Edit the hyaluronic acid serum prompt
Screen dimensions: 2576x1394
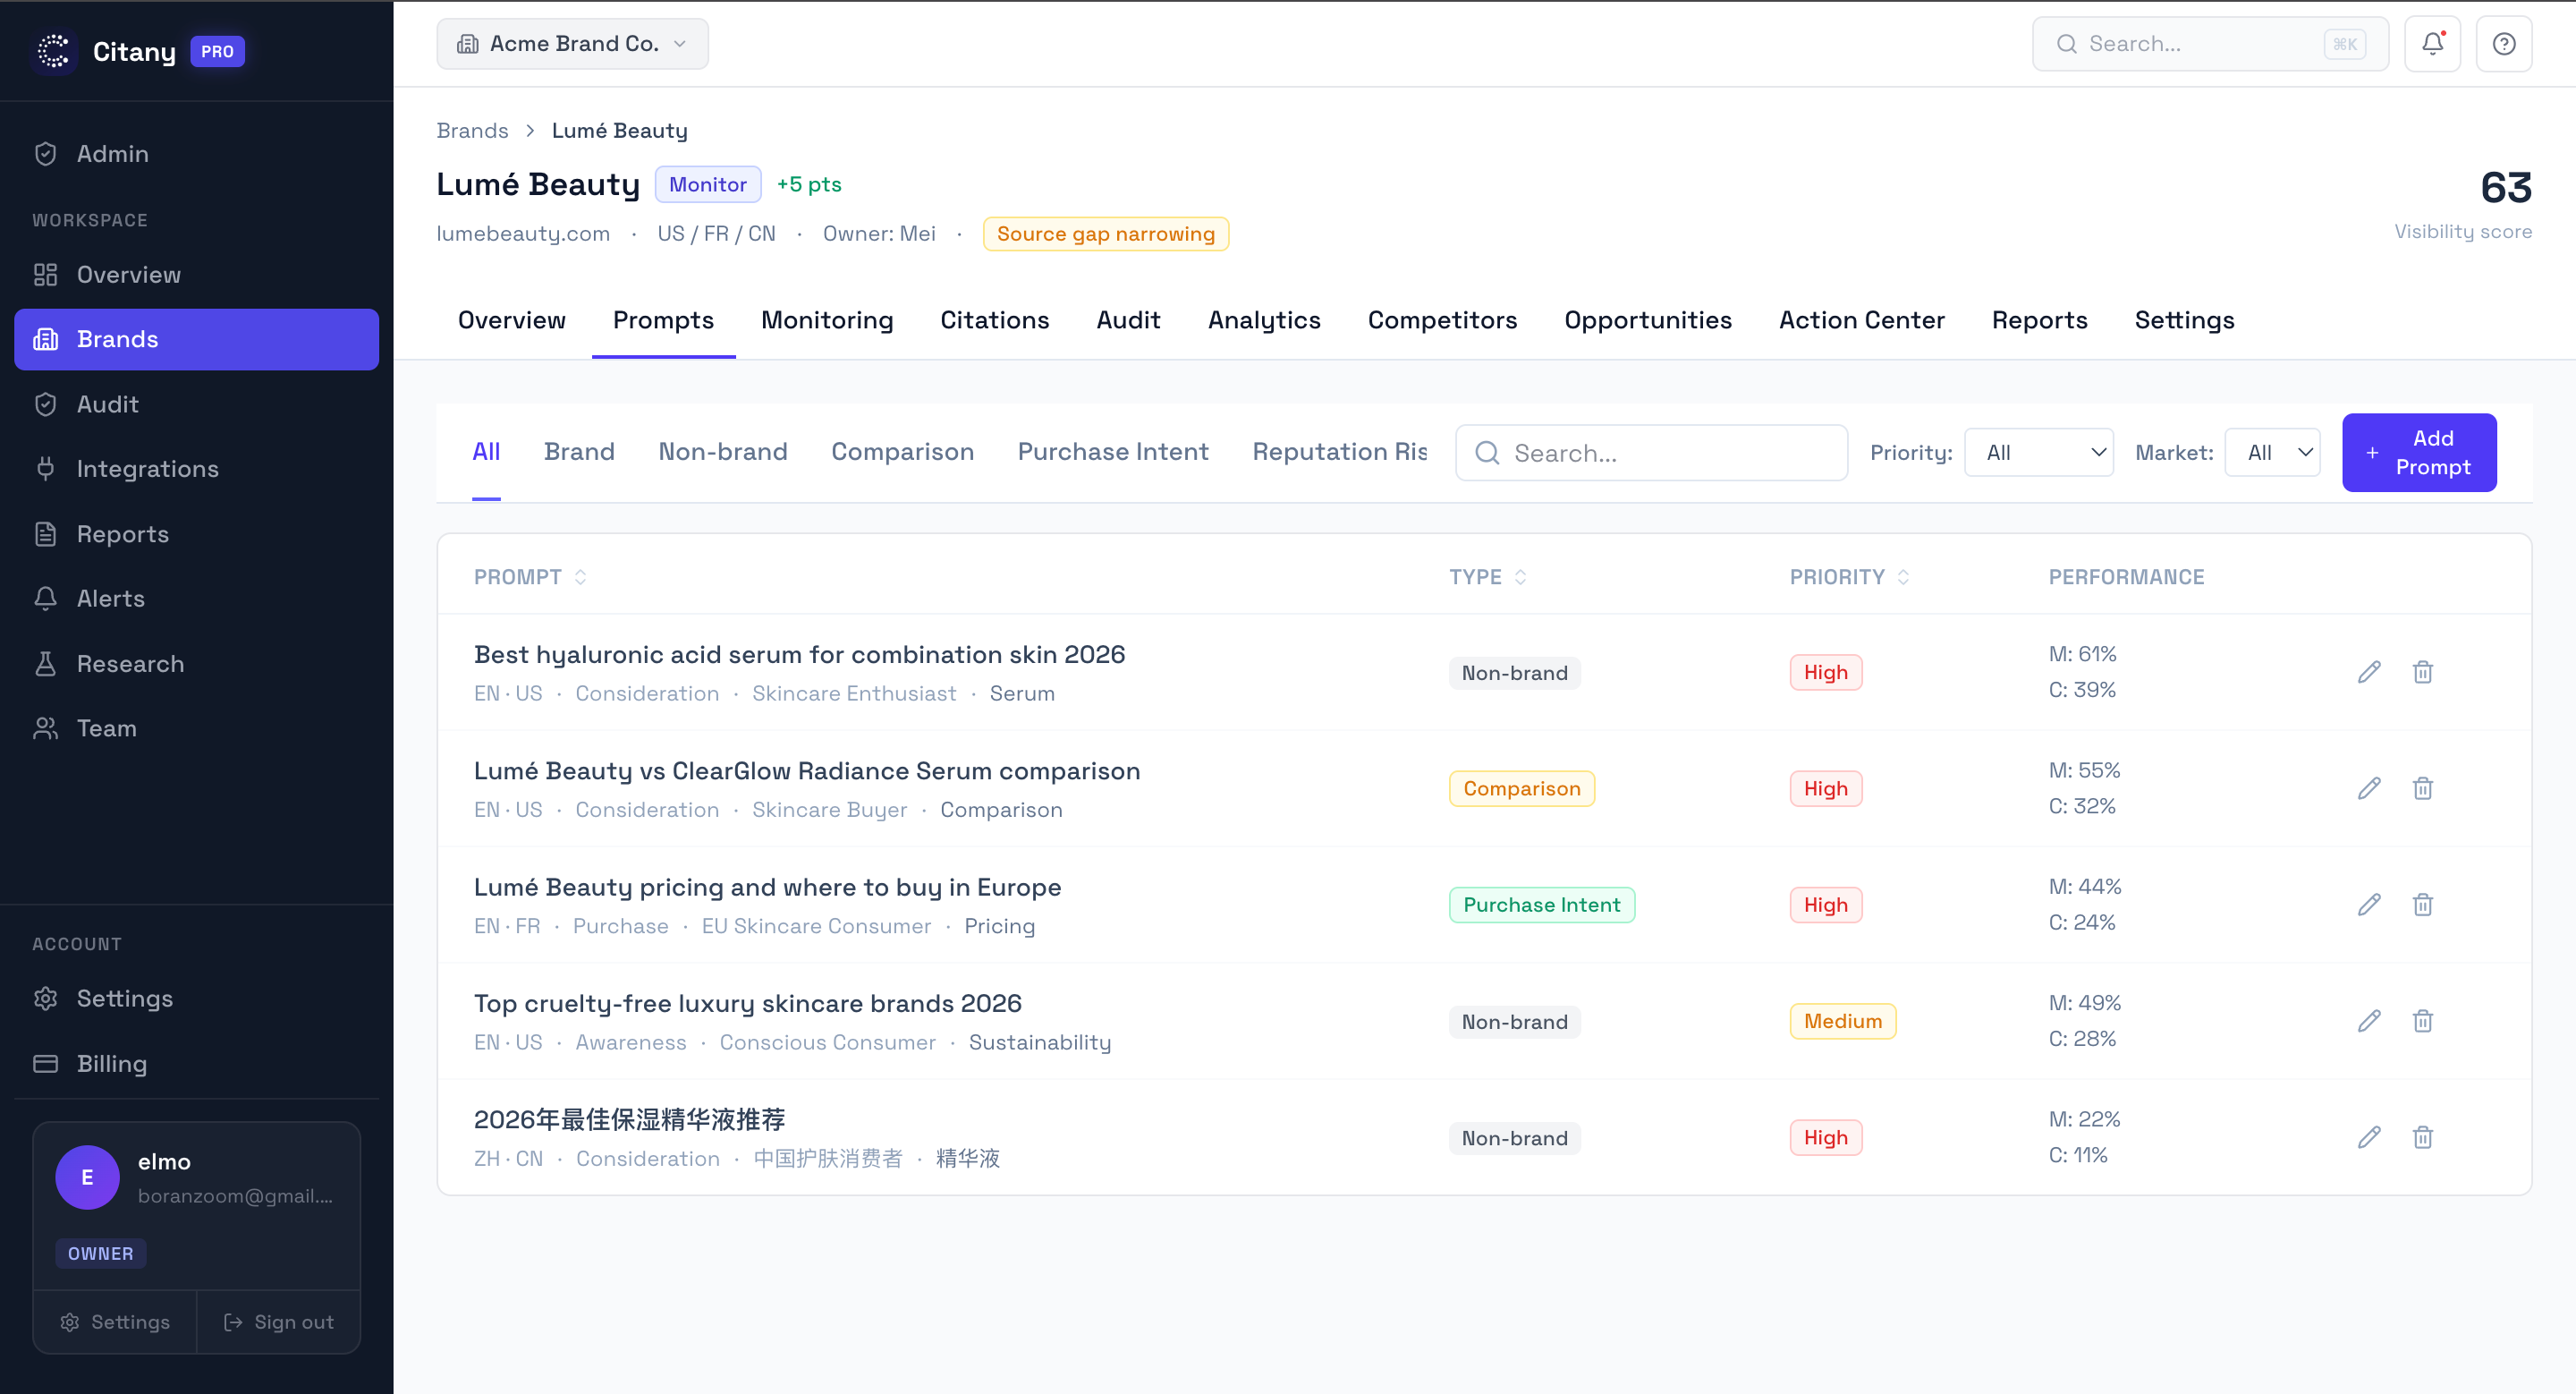[x=2368, y=672]
